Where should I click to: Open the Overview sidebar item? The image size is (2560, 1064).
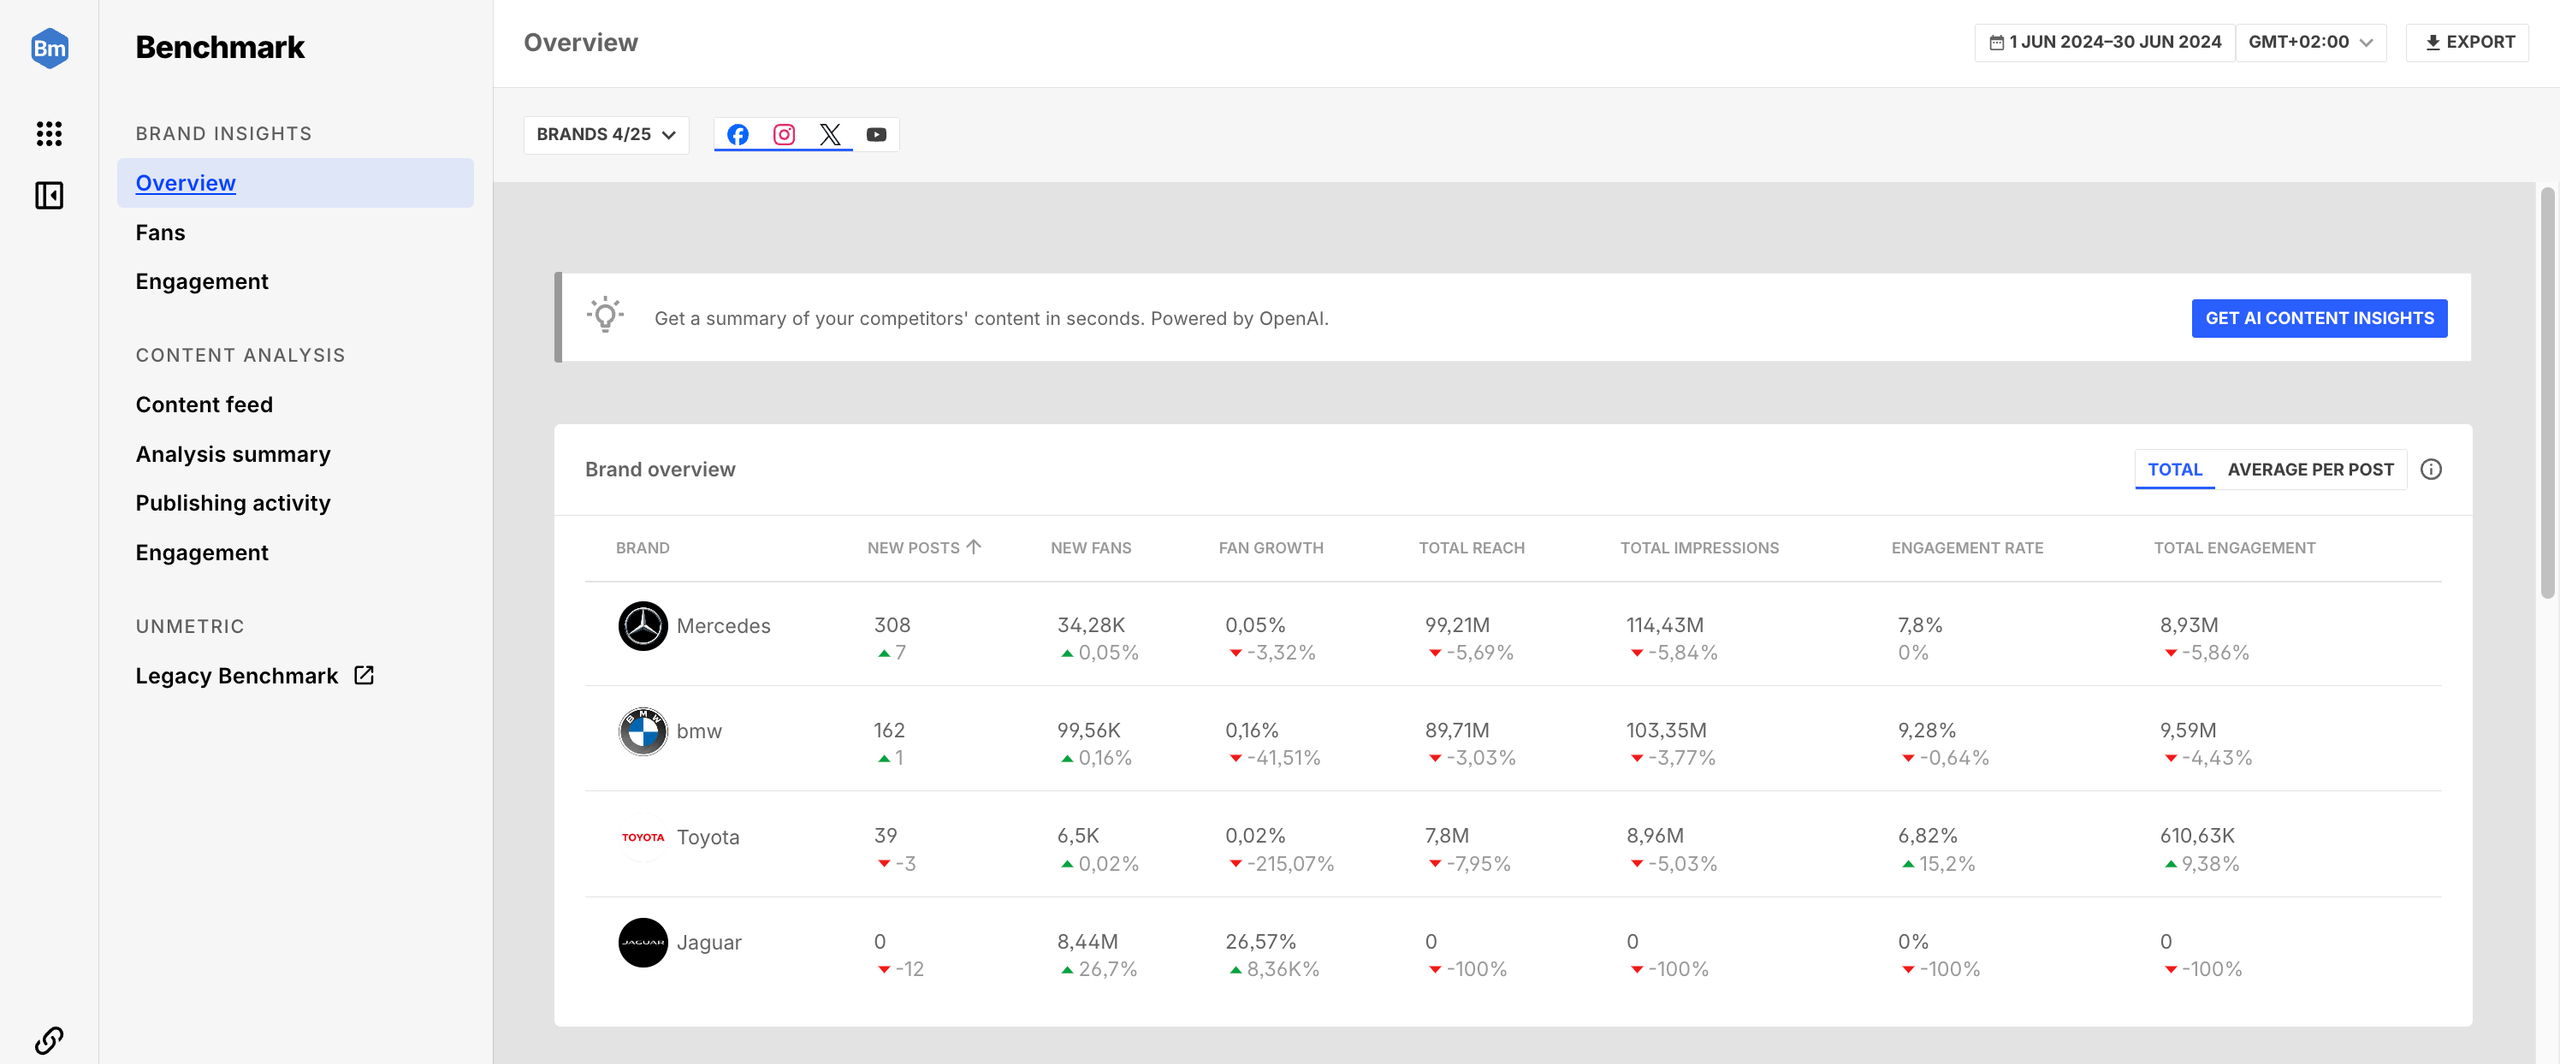pos(295,183)
